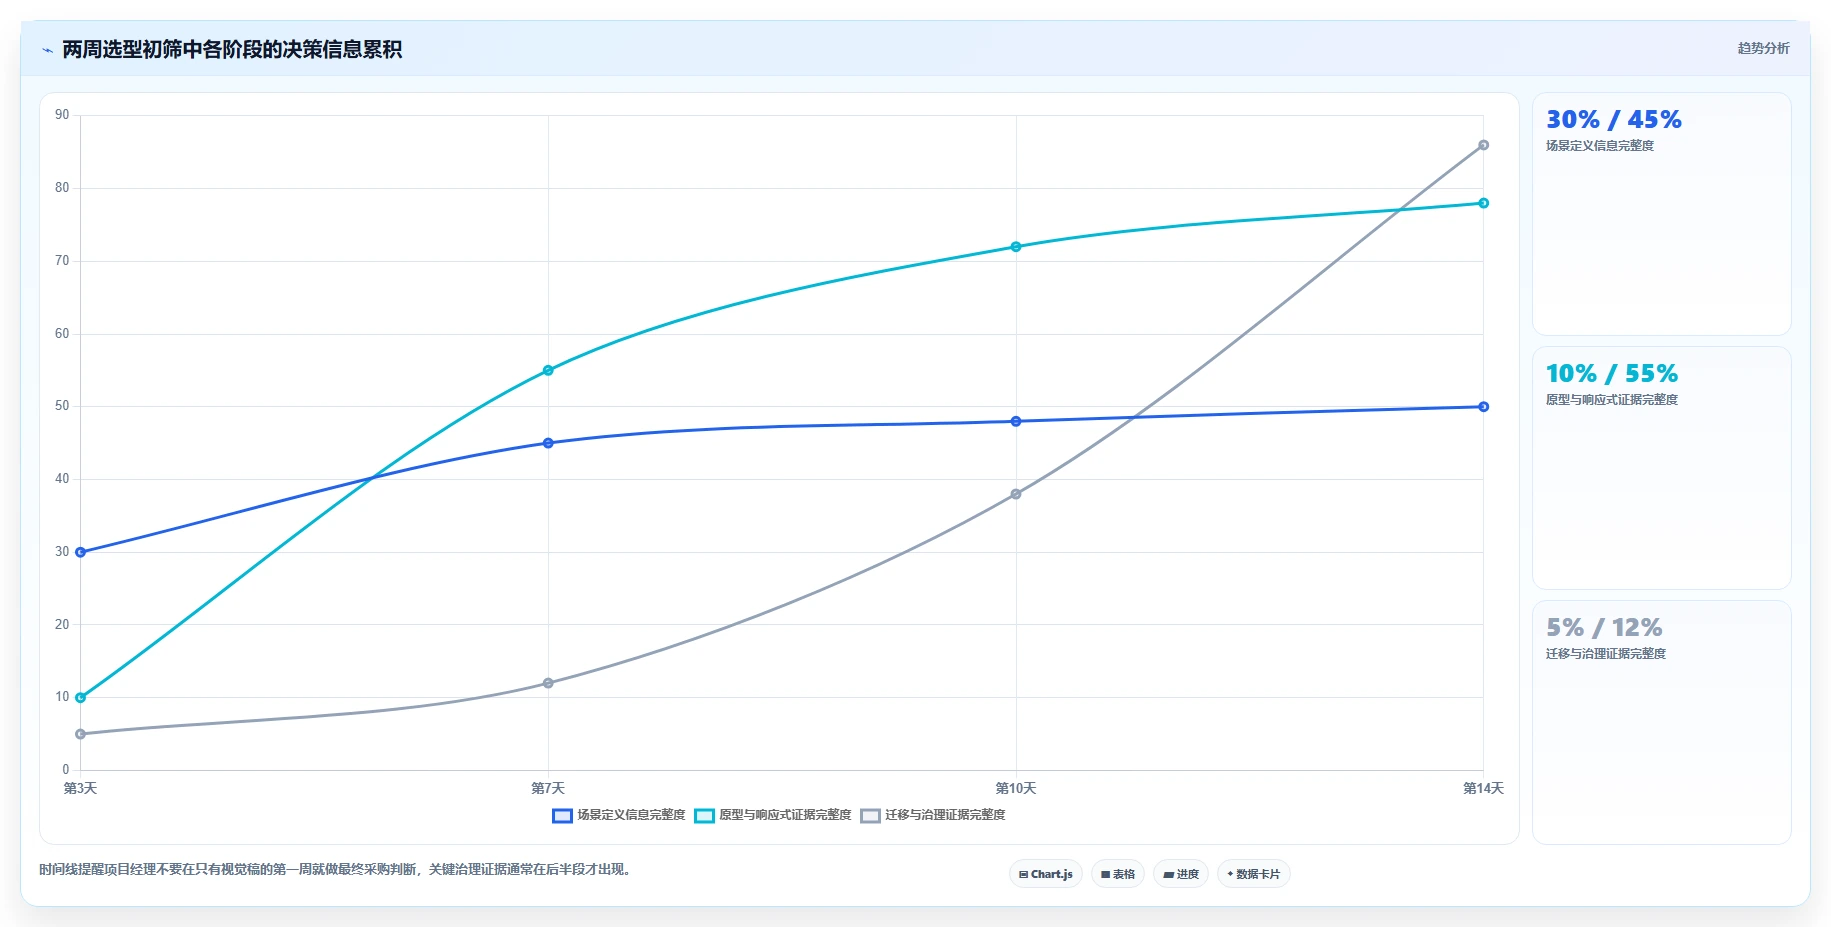This screenshot has width=1831, height=927.
Task: Click the 第7天 x-axis label
Action: pos(548,789)
